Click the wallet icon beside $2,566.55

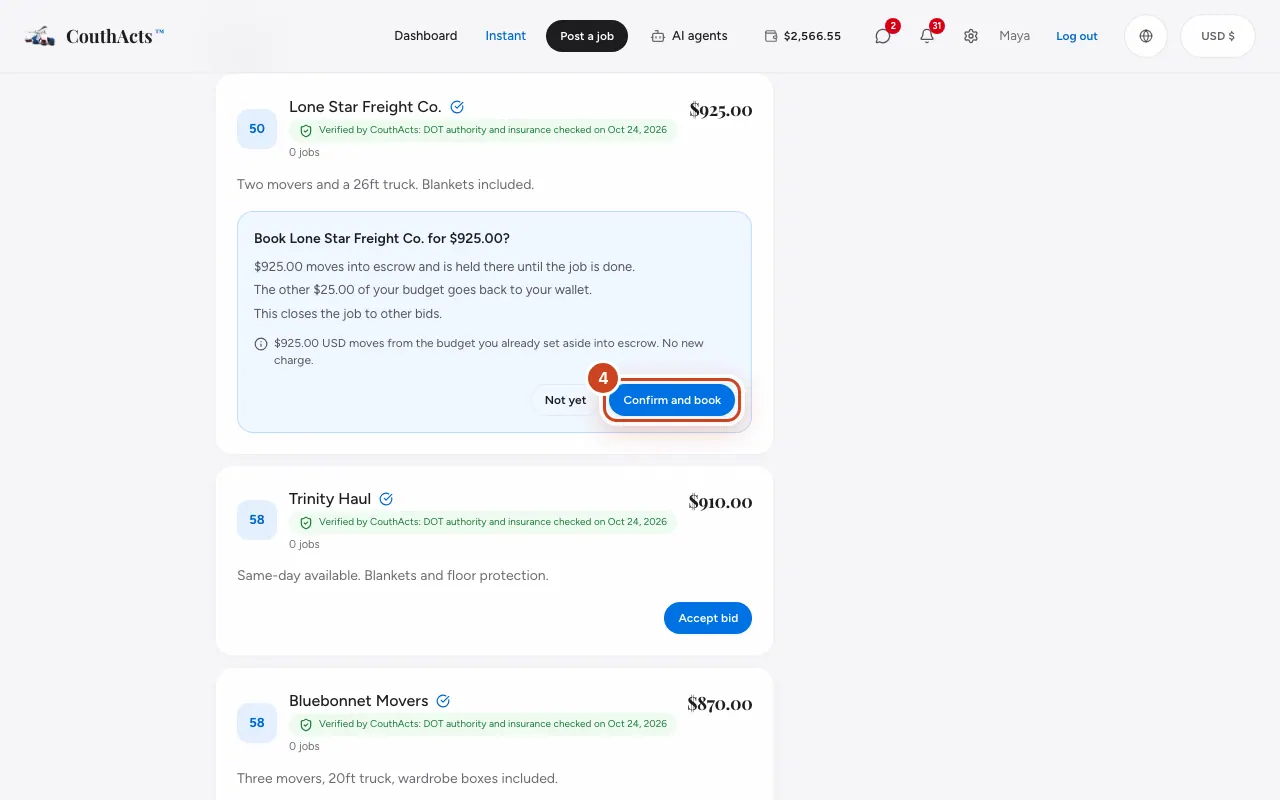(771, 36)
